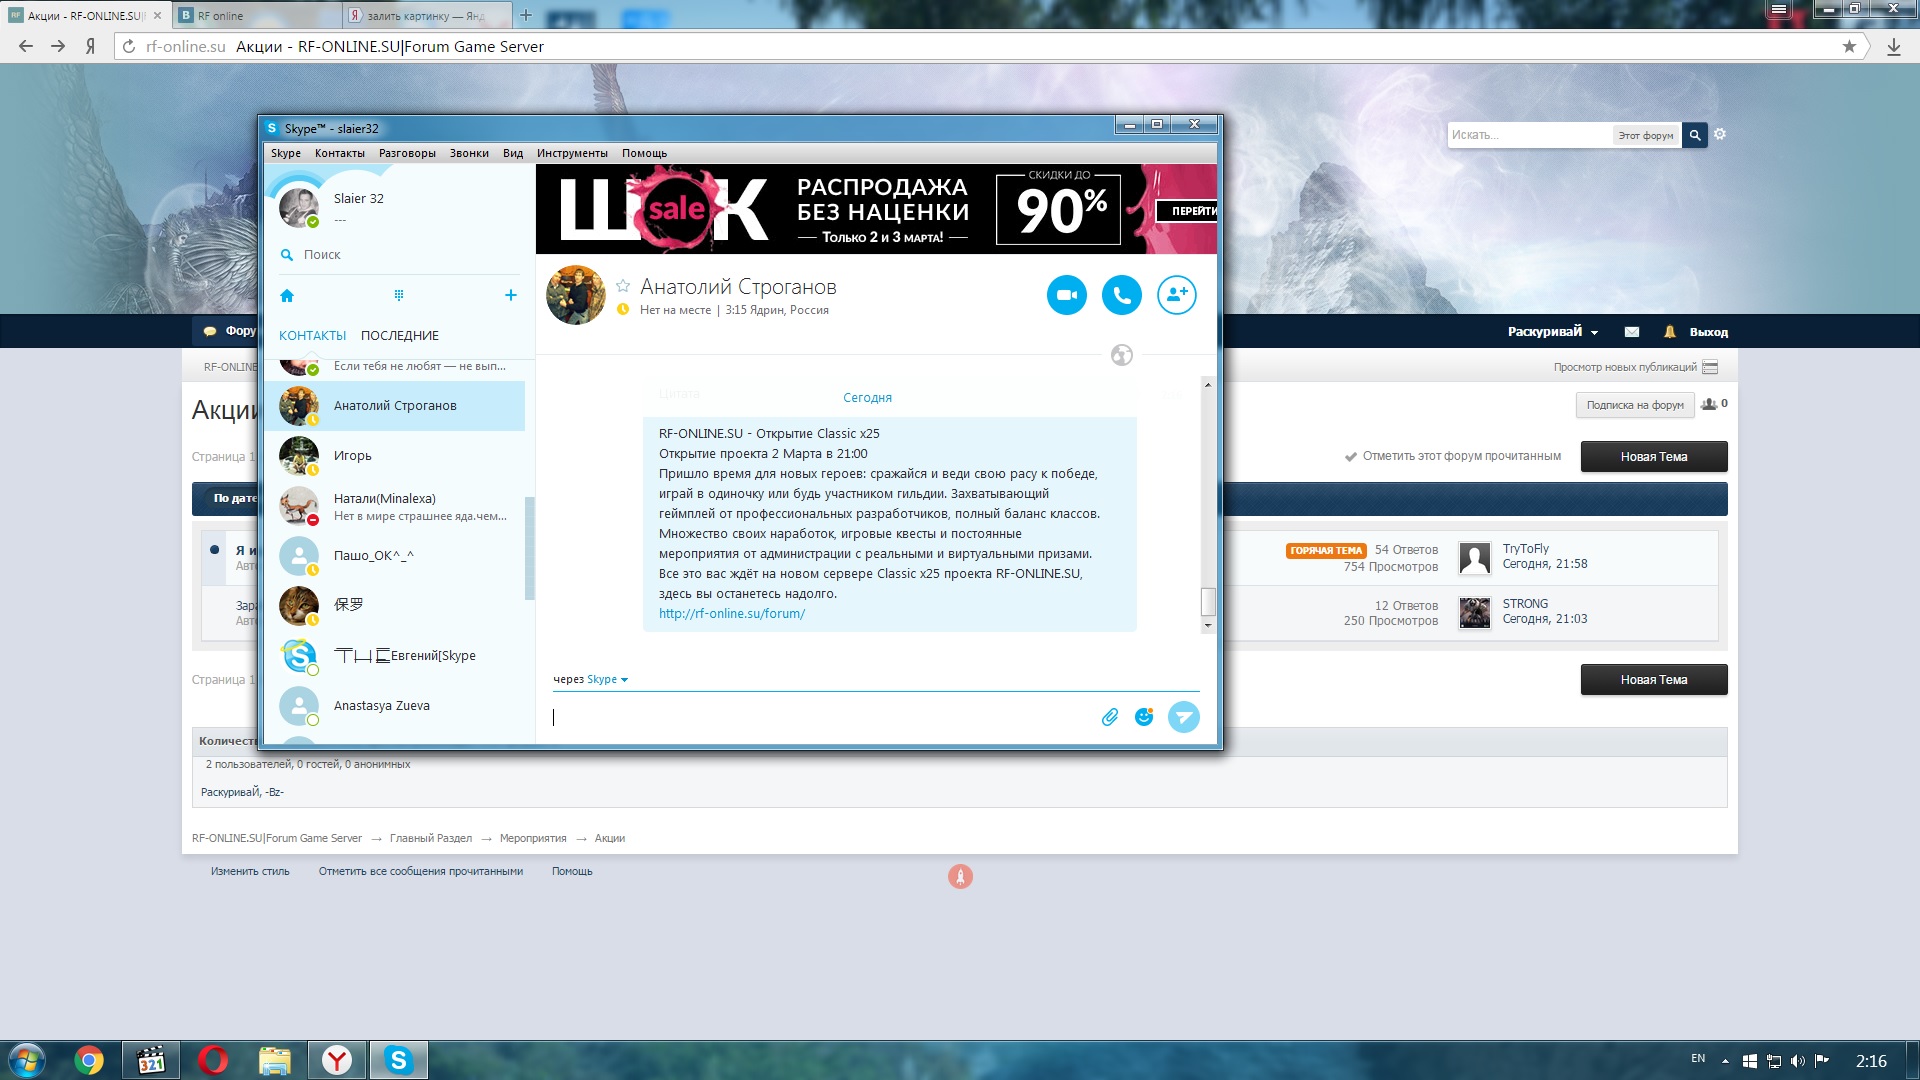Screen dimensions: 1920x1080
Task: Mark Анатолий Строганов as favorite star
Action: click(x=623, y=286)
